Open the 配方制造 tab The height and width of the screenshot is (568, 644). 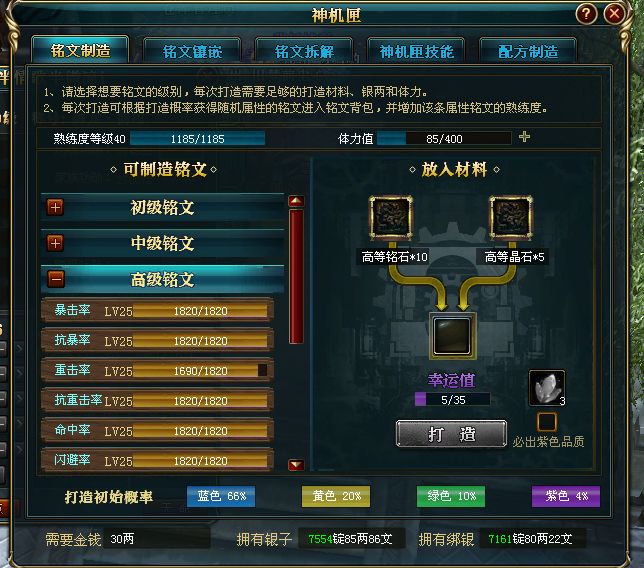coord(528,51)
